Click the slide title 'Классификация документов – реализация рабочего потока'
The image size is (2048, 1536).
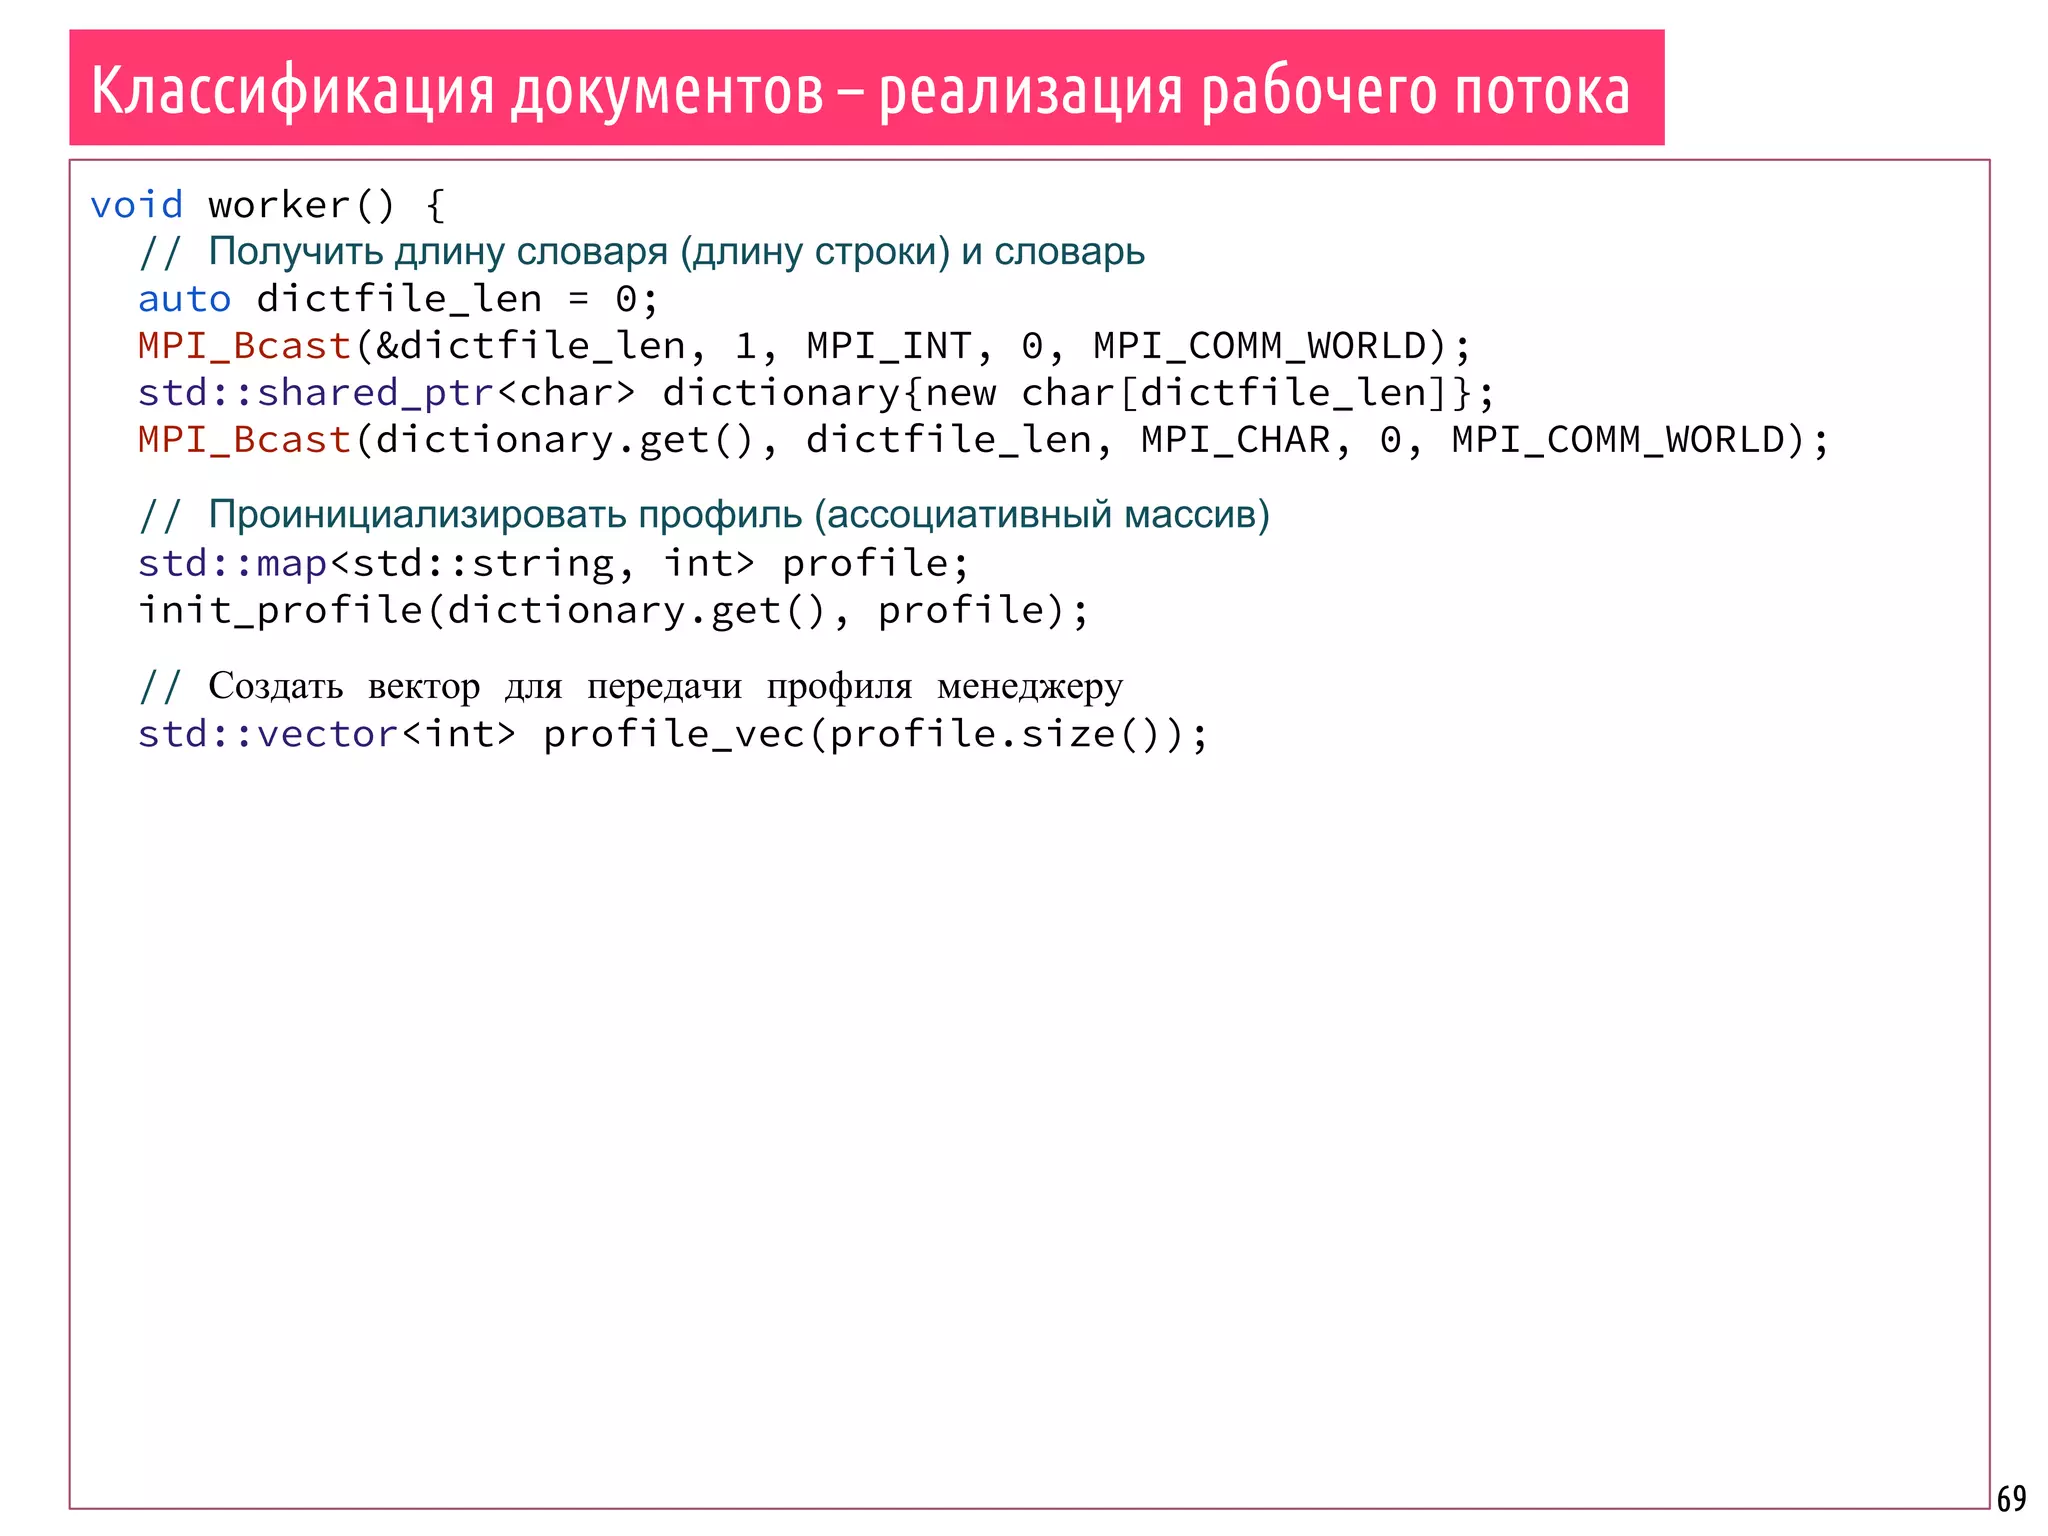pyautogui.click(x=861, y=90)
